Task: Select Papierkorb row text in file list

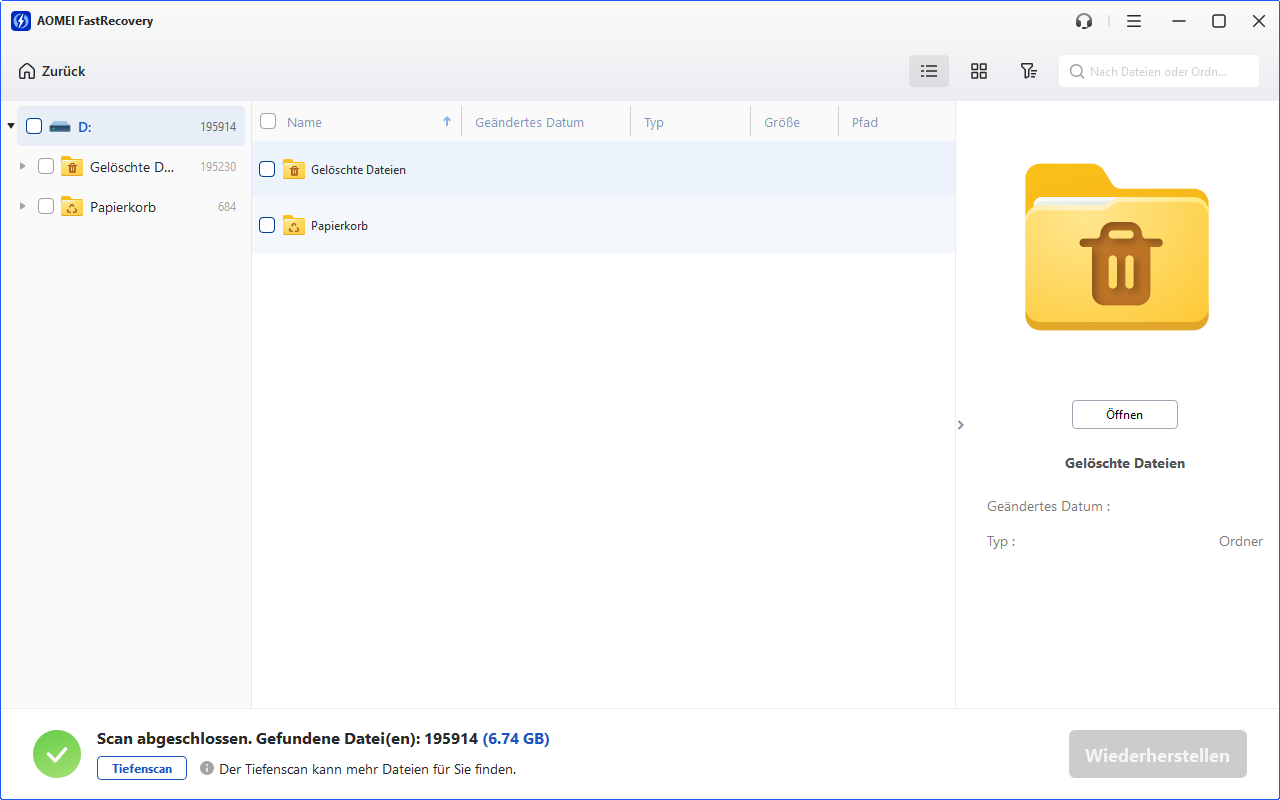Action: [339, 226]
